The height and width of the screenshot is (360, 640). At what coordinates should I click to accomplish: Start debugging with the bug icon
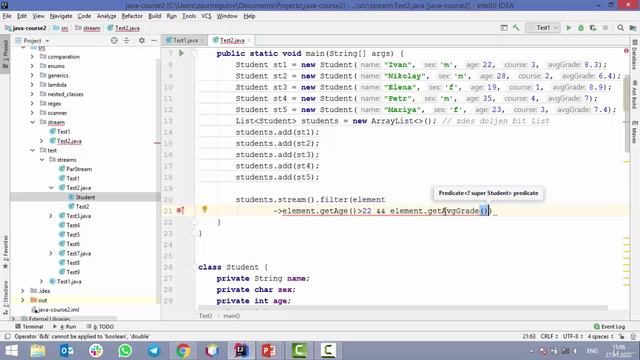(x=581, y=28)
